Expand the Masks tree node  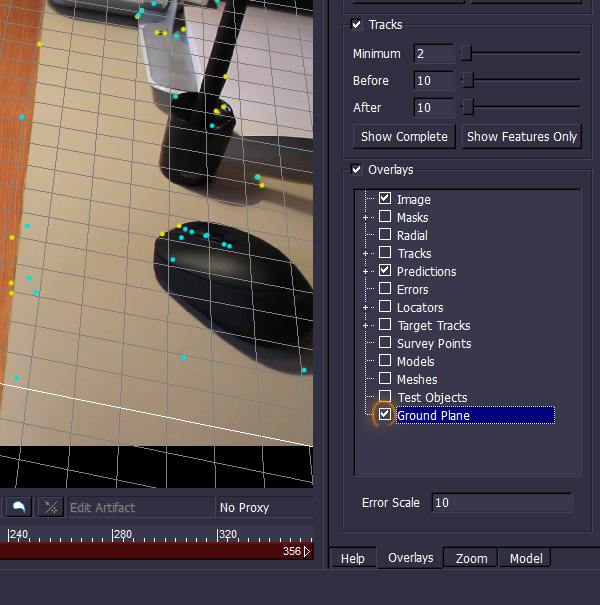(x=365, y=218)
